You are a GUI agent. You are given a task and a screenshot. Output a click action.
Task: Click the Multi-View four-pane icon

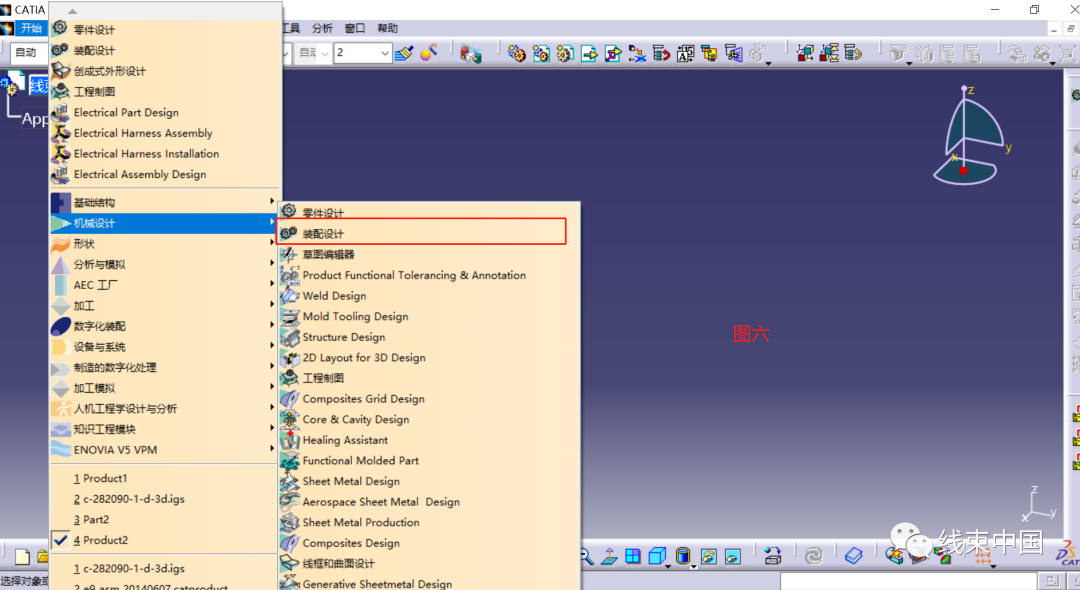pos(632,556)
